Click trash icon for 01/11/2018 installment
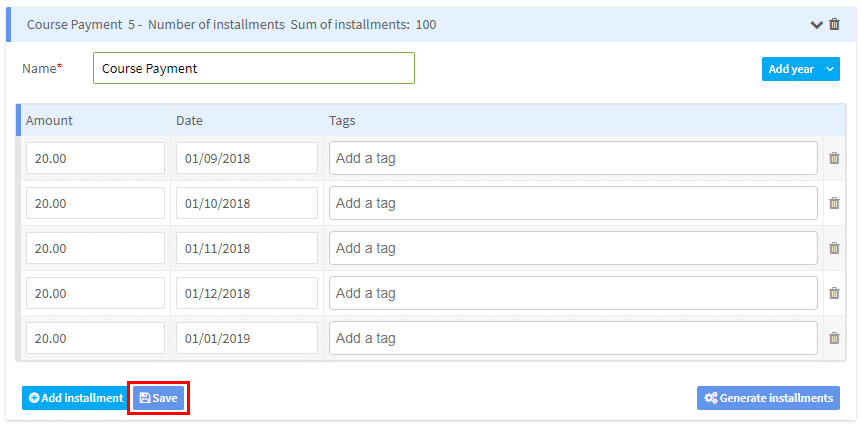Image resolution: width=862 pixels, height=426 pixels. [x=834, y=248]
